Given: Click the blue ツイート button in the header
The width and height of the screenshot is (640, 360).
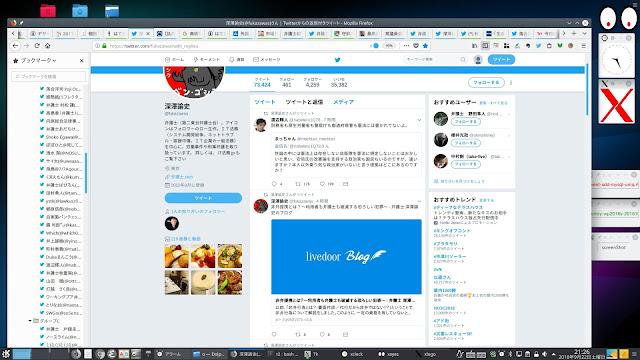Looking at the screenshot, I should click(501, 60).
